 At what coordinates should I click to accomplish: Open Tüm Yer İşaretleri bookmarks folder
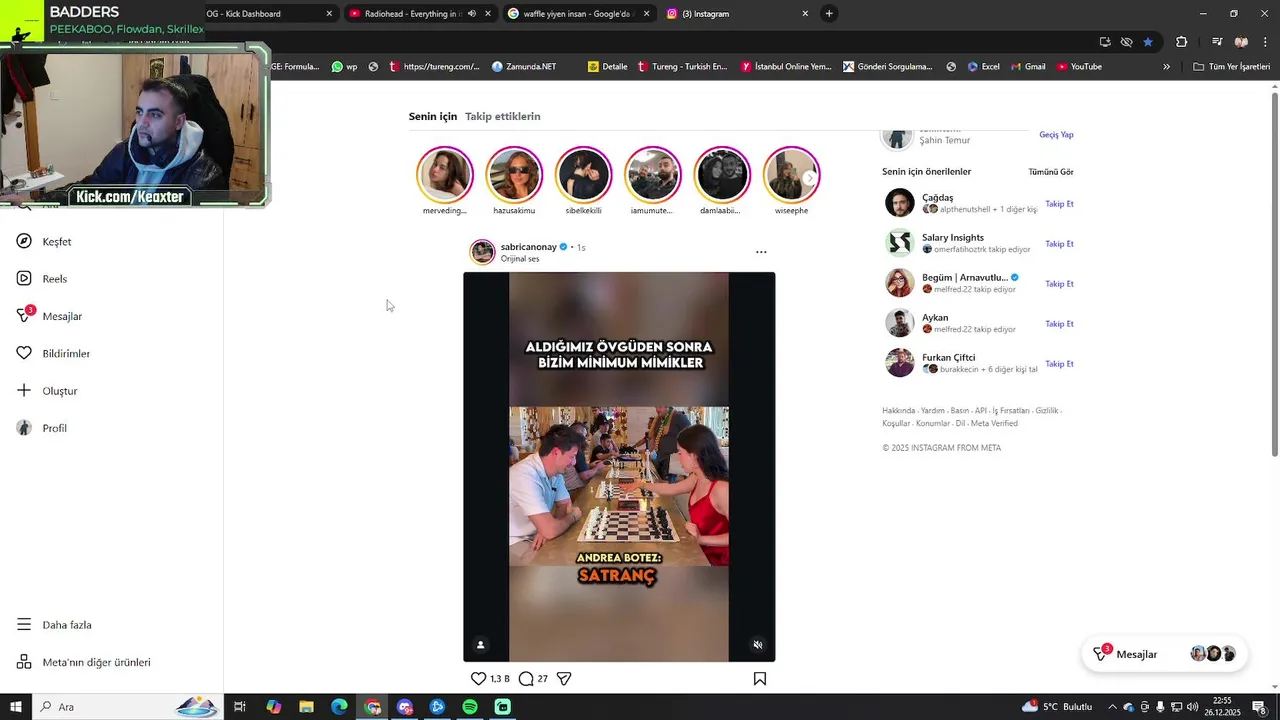[1232, 67]
